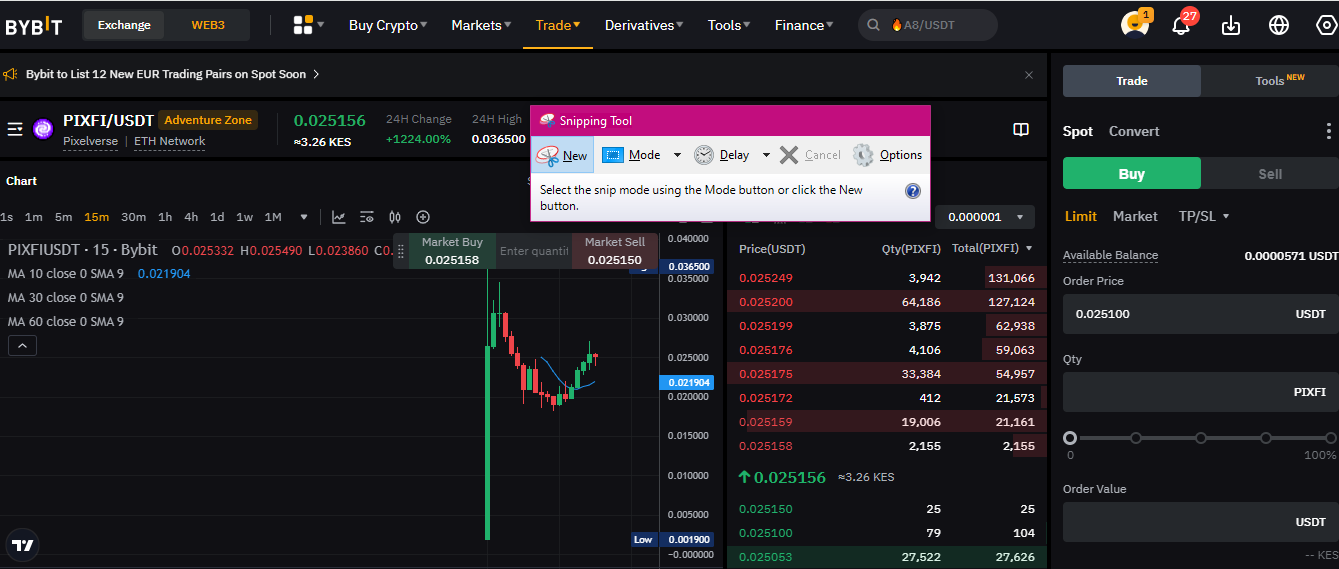Open the TradingView logo
The height and width of the screenshot is (569, 1339).
point(23,545)
